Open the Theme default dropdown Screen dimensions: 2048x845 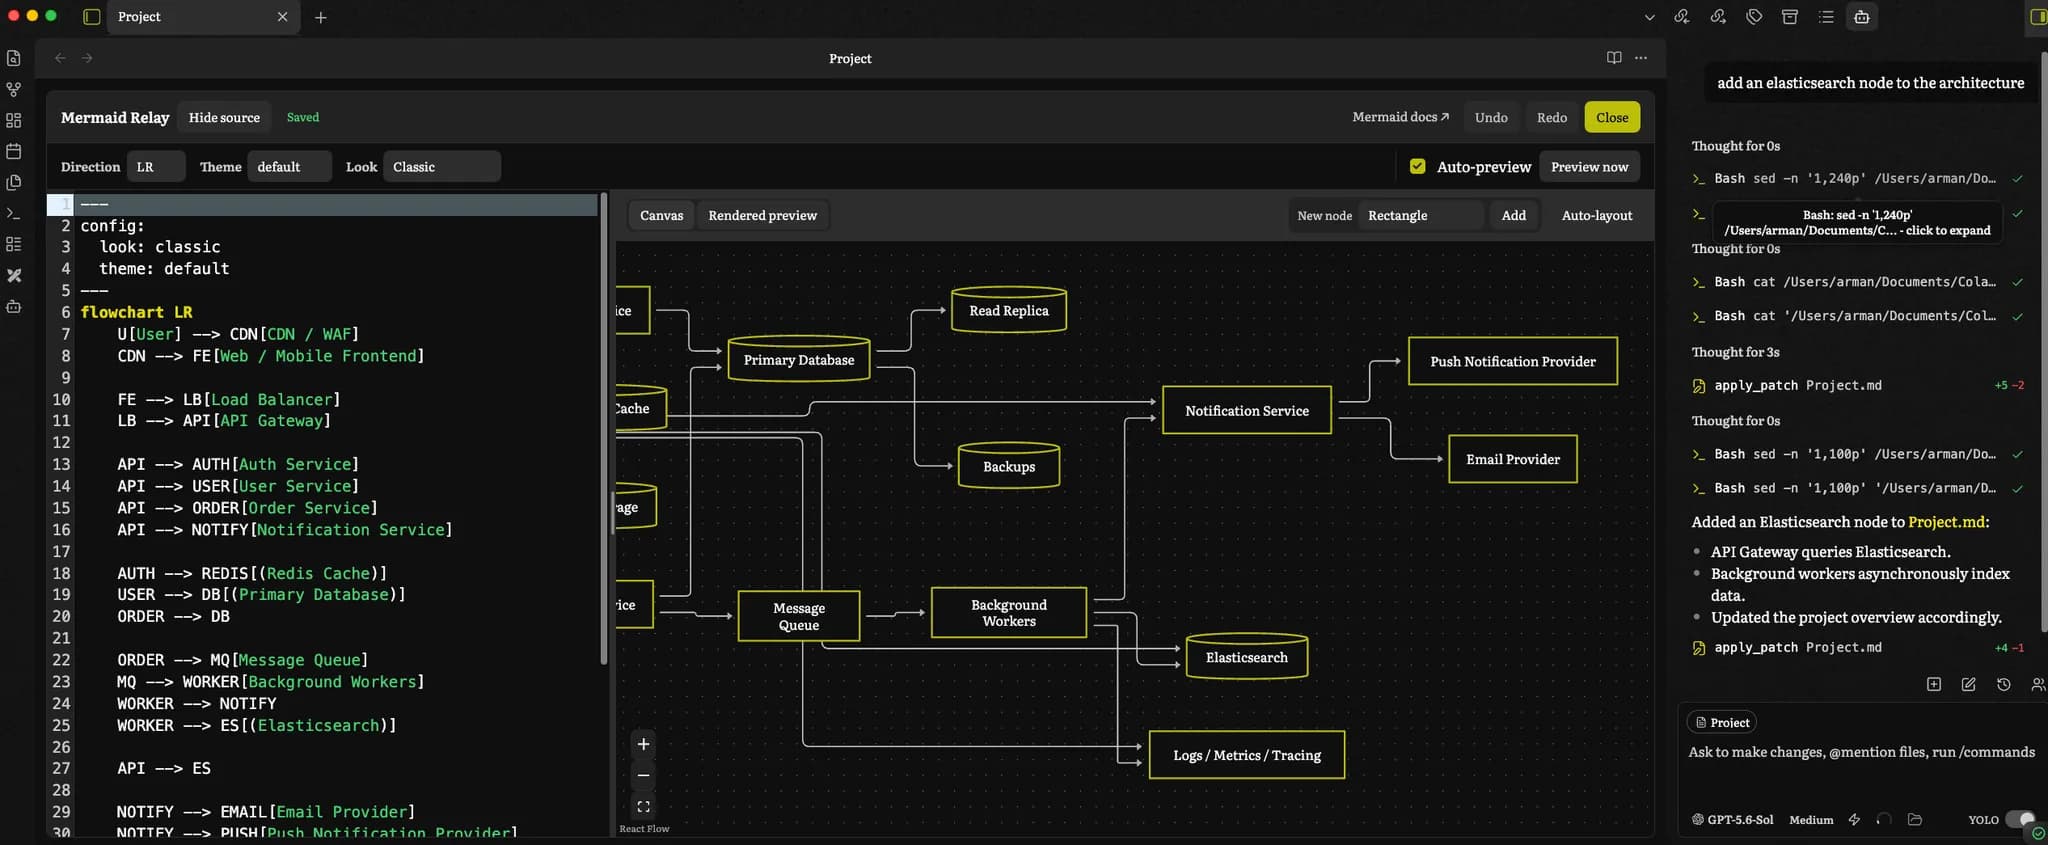[289, 167]
